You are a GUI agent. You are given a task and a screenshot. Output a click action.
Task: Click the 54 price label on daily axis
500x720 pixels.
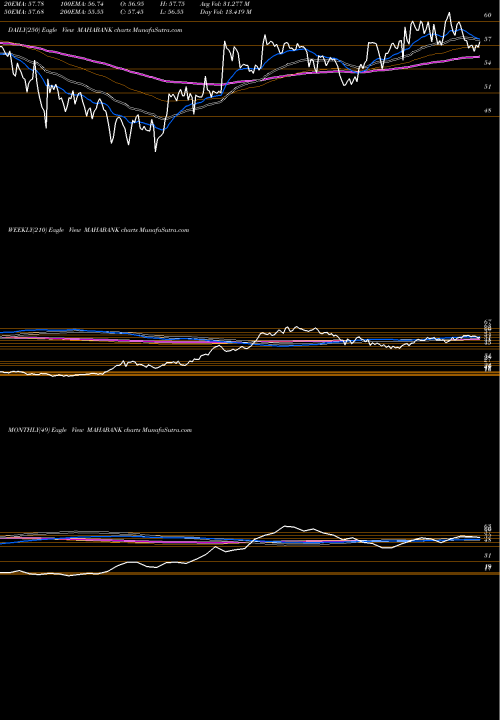tap(488, 62)
